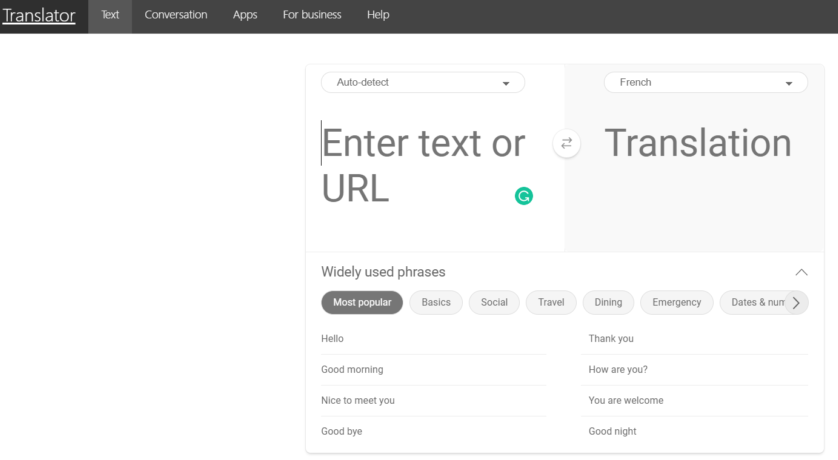This screenshot has height=460, width=838.
Task: Click the swap languages icon
Action: tap(567, 143)
